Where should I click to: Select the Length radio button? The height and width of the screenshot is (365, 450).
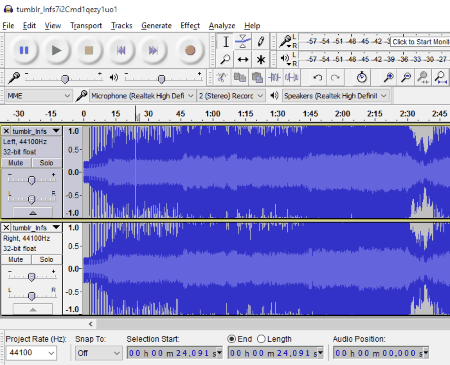coord(261,339)
